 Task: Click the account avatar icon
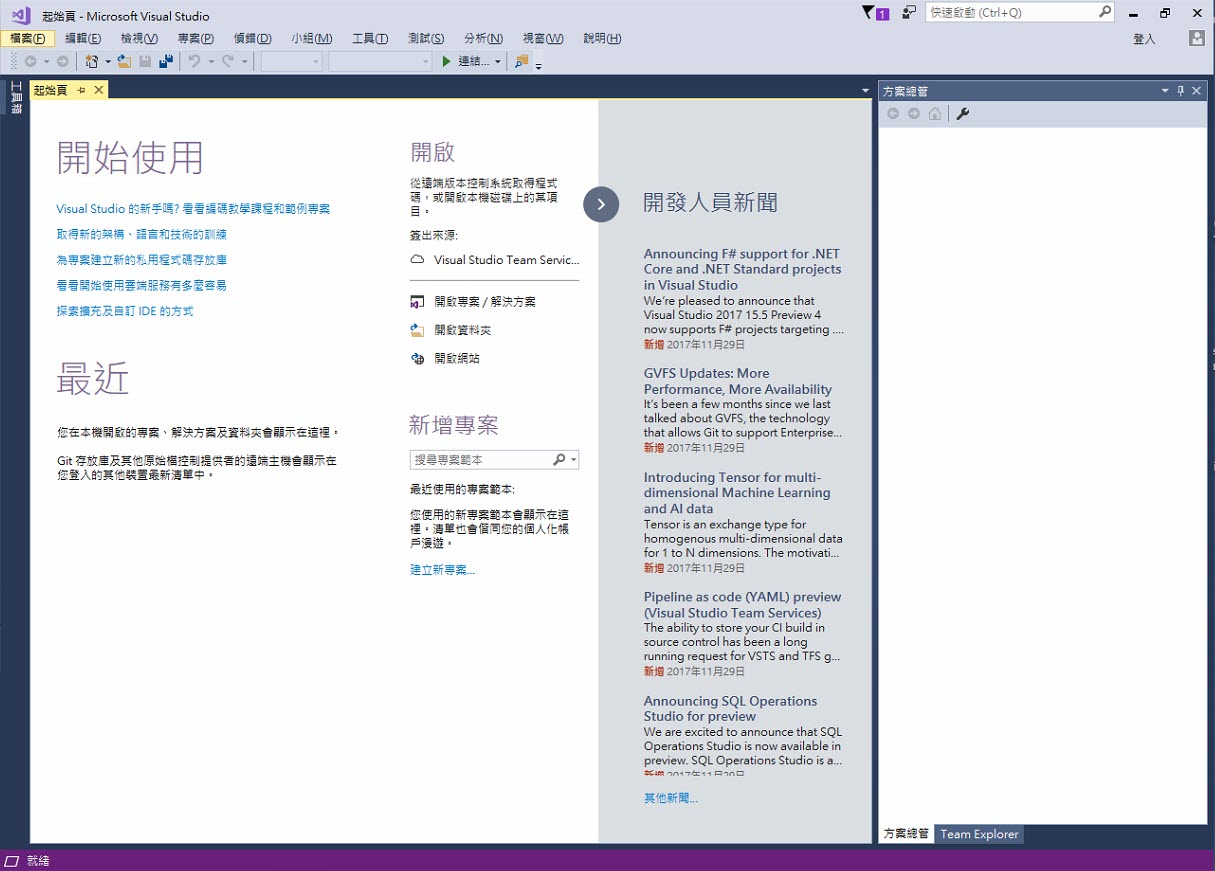1197,38
